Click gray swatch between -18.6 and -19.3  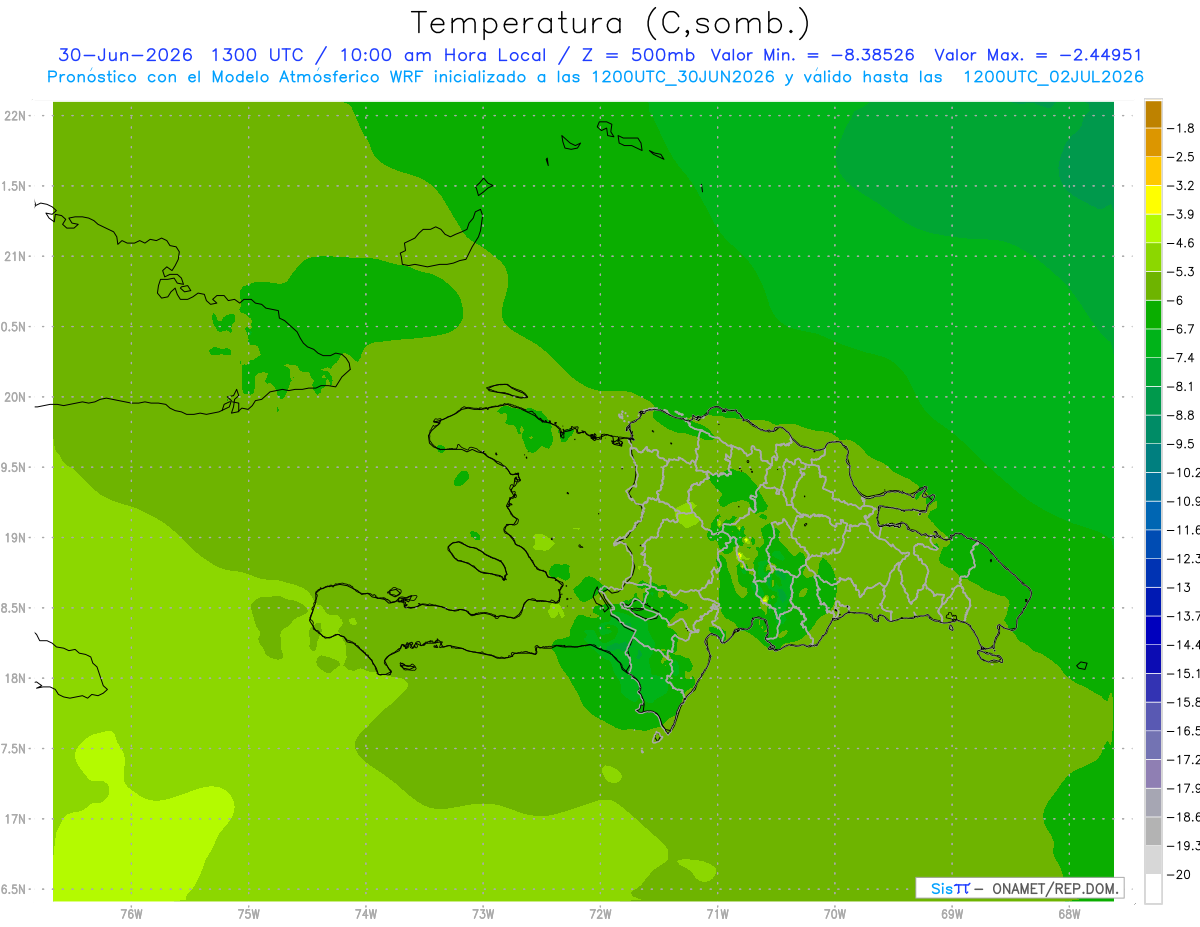(1153, 831)
